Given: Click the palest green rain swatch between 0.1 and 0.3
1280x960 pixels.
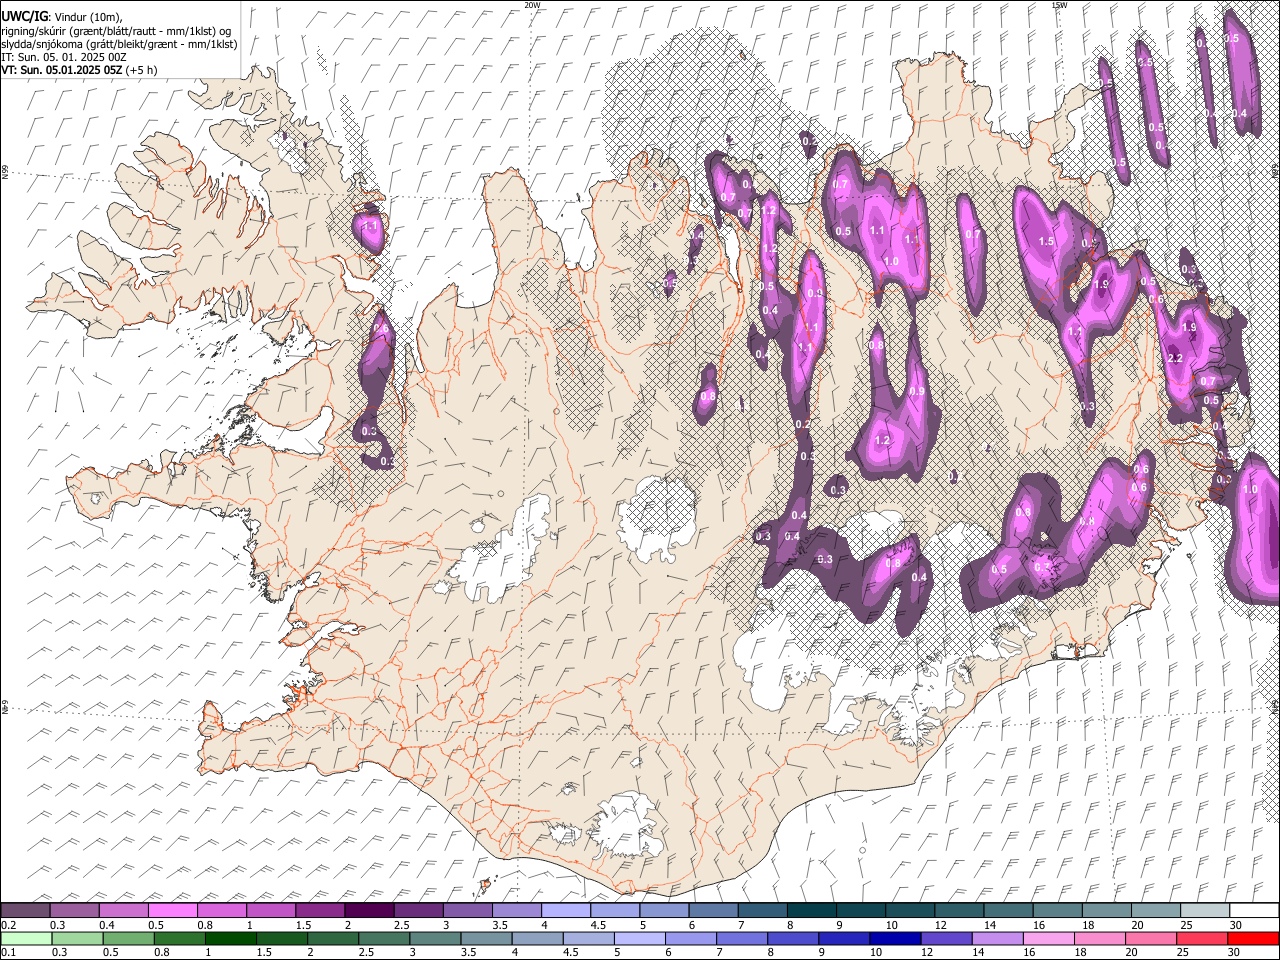Looking at the screenshot, I should pyautogui.click(x=27, y=938).
